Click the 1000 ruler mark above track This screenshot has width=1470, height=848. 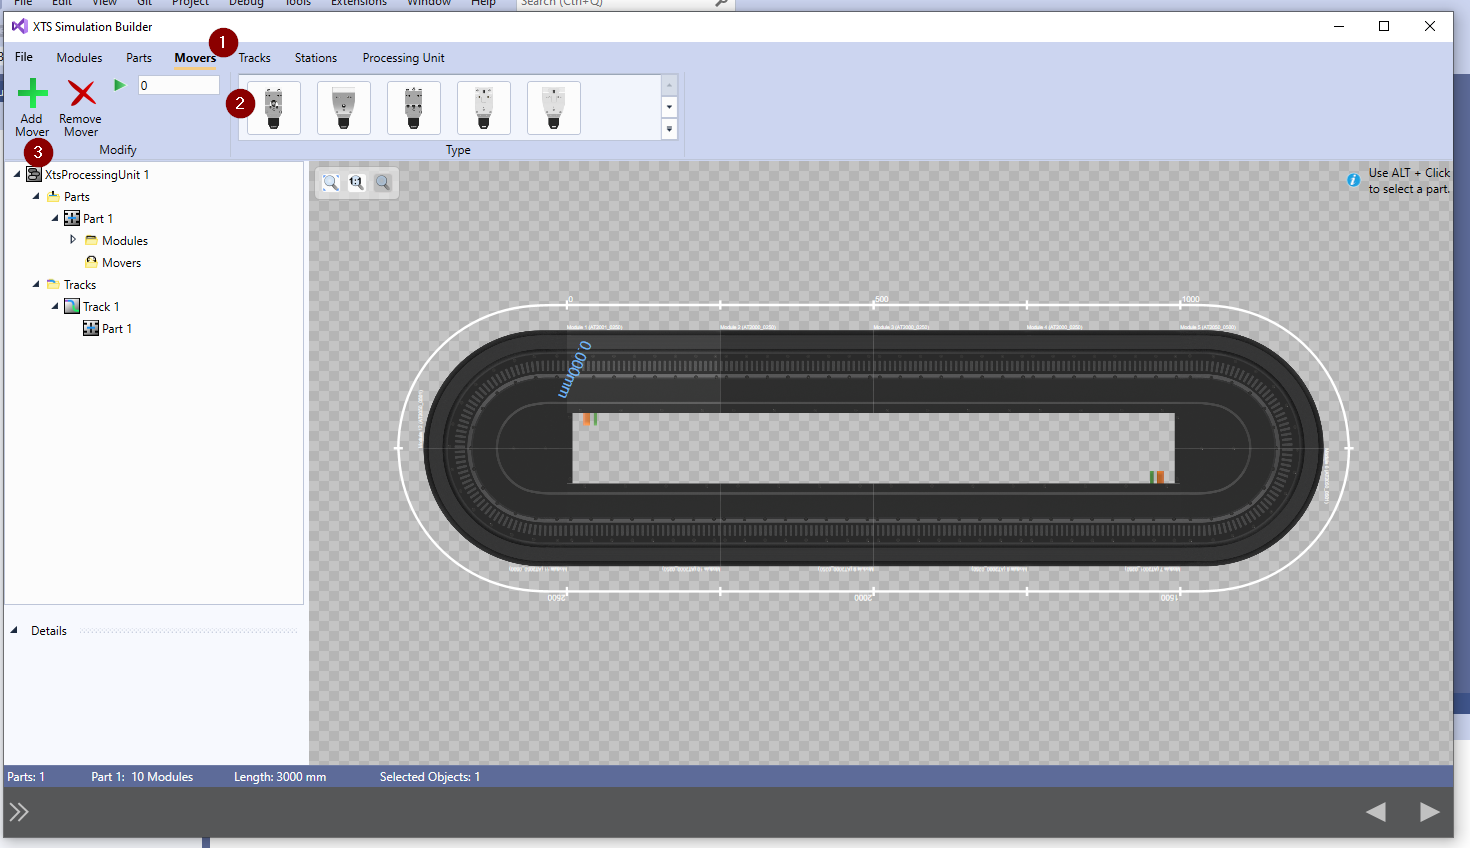click(x=1190, y=299)
